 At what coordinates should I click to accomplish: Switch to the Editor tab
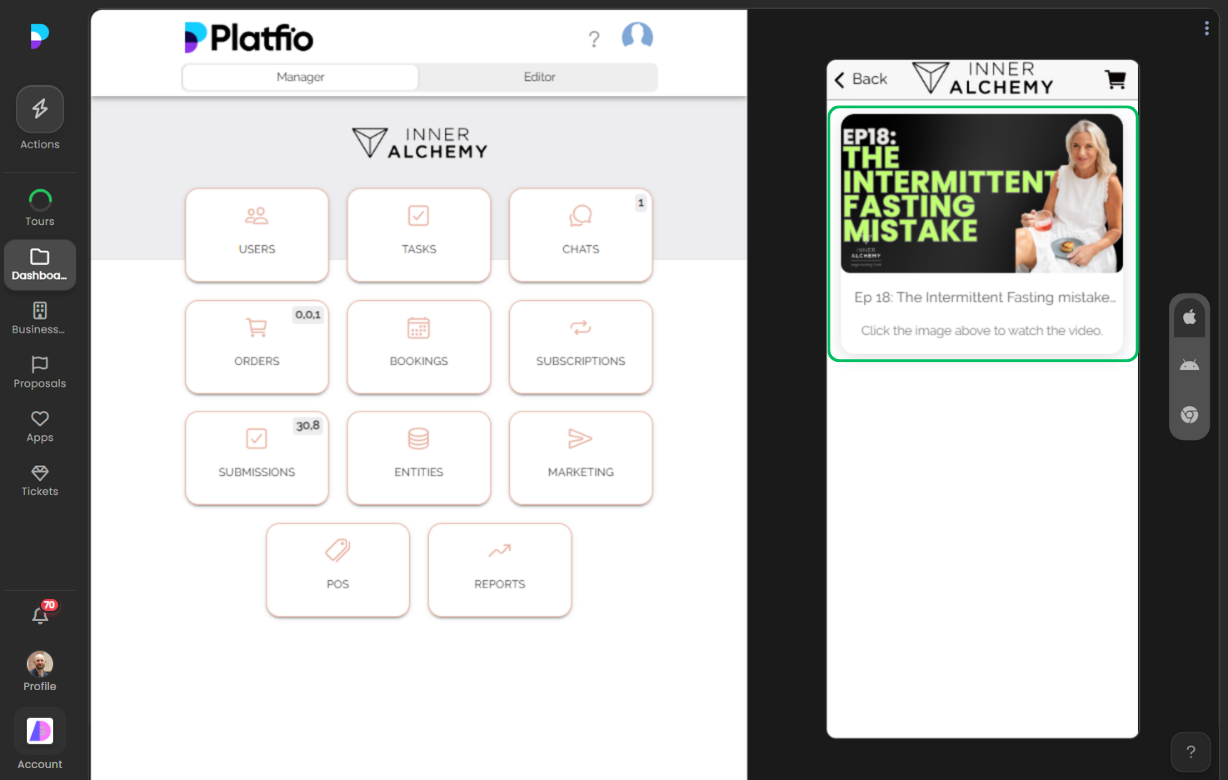click(x=539, y=76)
